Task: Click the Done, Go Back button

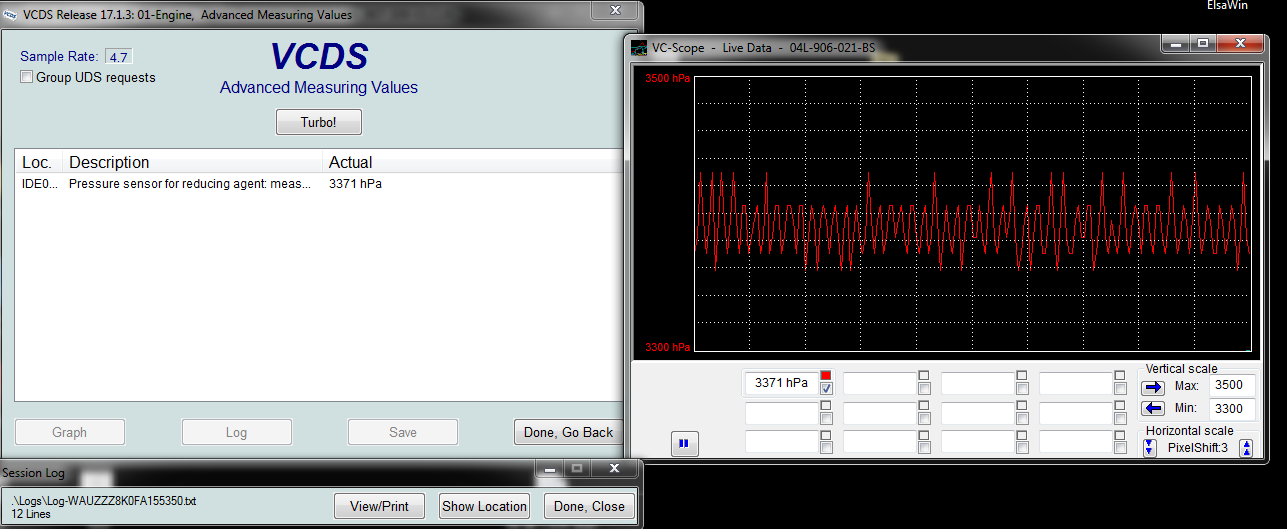Action: click(568, 432)
